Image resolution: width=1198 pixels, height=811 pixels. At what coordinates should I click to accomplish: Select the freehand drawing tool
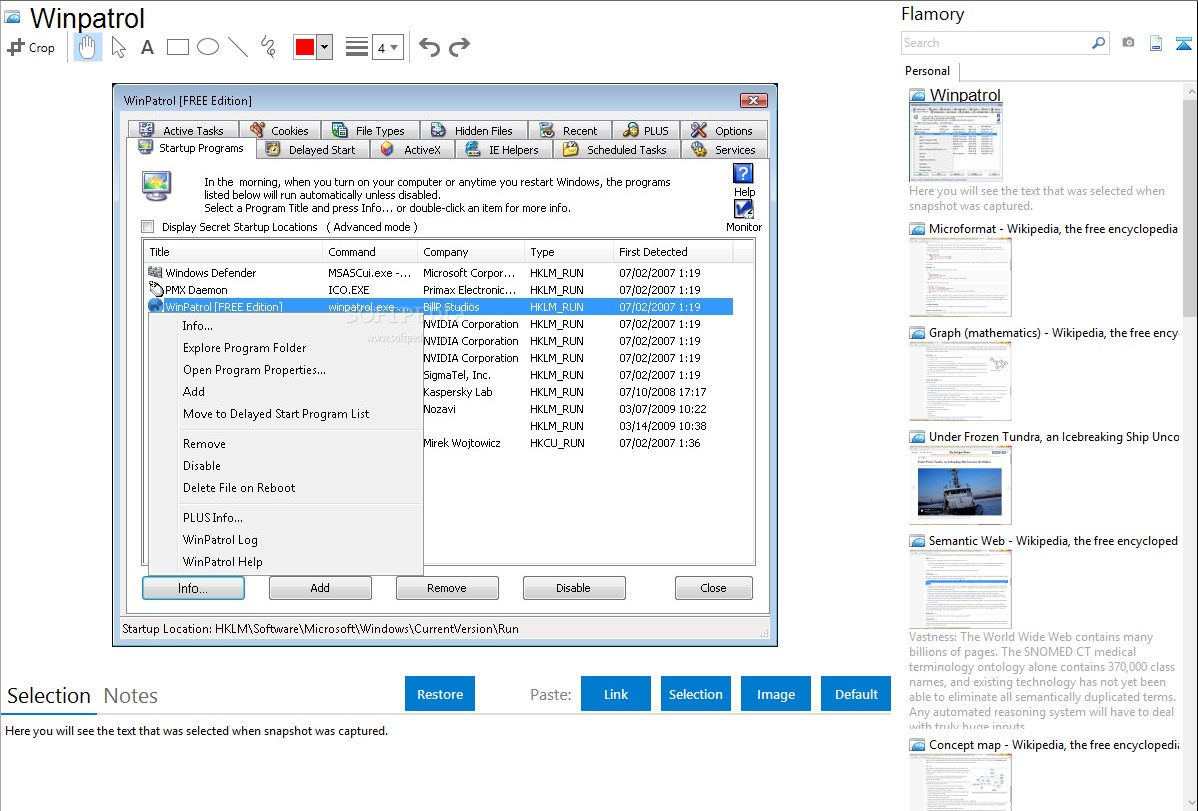267,47
